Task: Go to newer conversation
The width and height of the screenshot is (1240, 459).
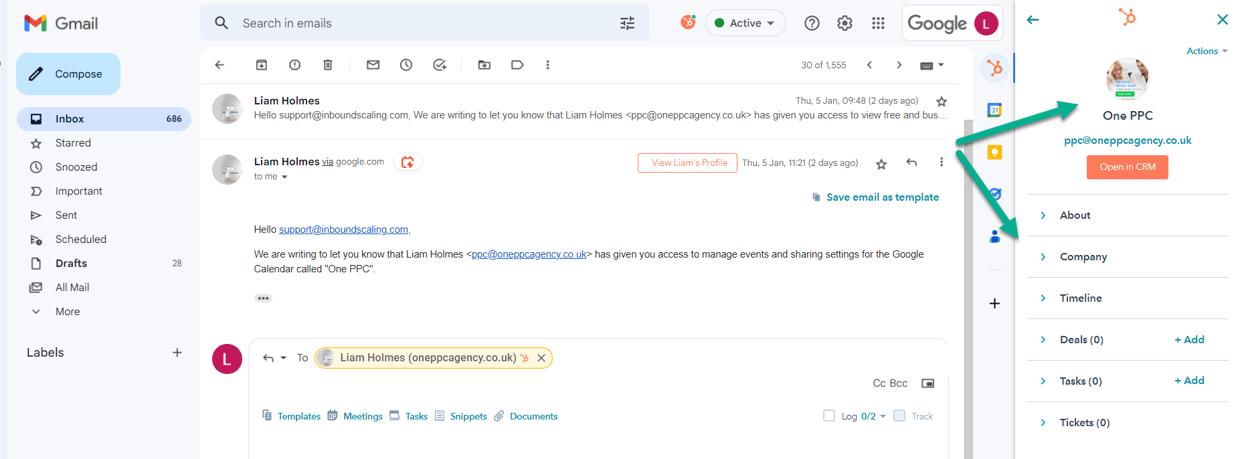Action: tap(869, 65)
